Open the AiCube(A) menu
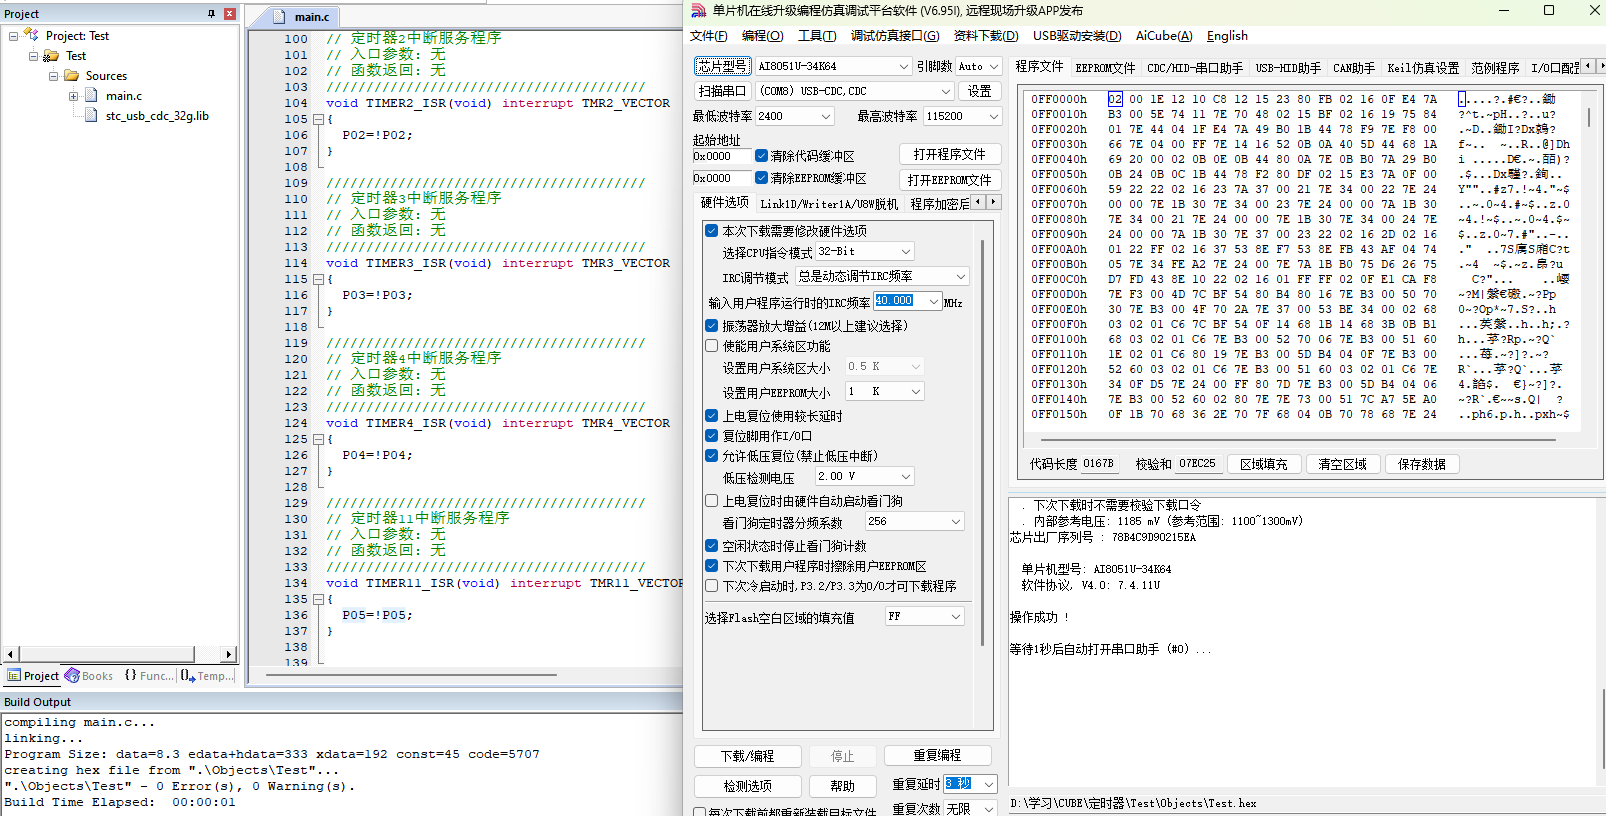This screenshot has height=816, width=1606. tap(1164, 36)
